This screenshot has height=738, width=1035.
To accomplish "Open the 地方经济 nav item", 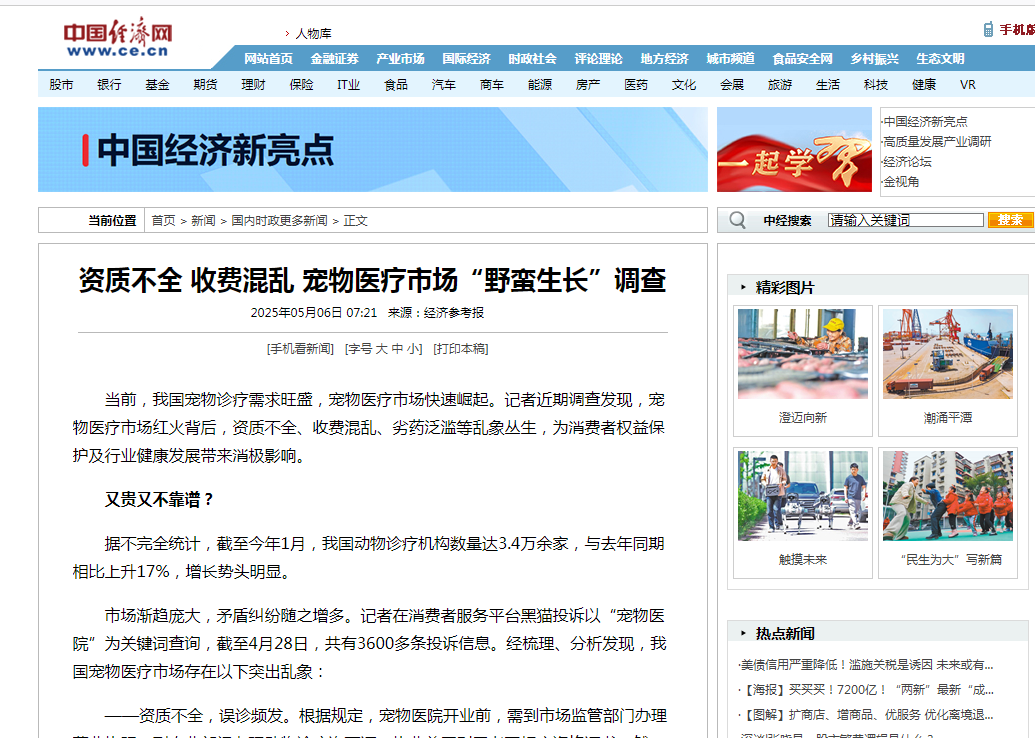I will [664, 59].
